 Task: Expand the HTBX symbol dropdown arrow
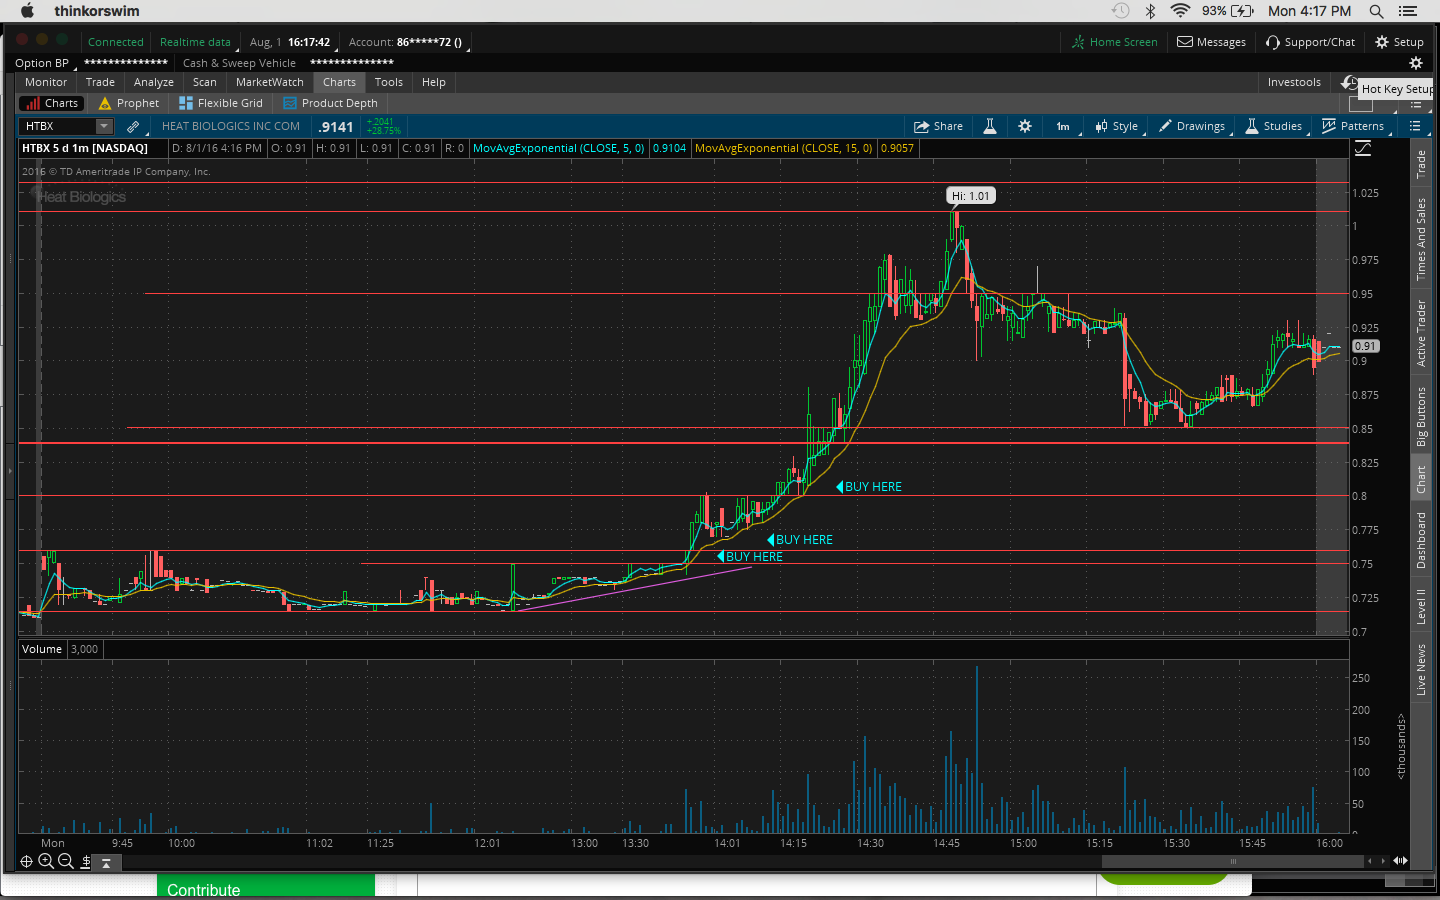(104, 126)
